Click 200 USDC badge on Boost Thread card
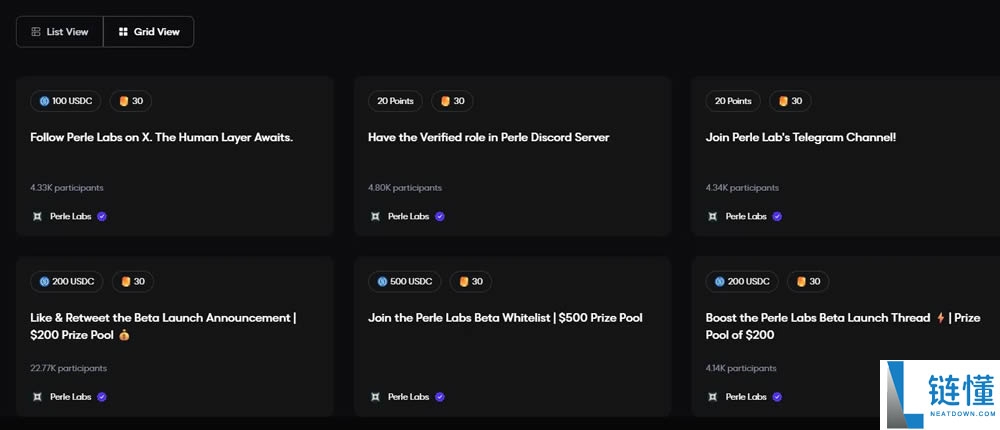Screen dimensions: 1000x430 [742, 281]
